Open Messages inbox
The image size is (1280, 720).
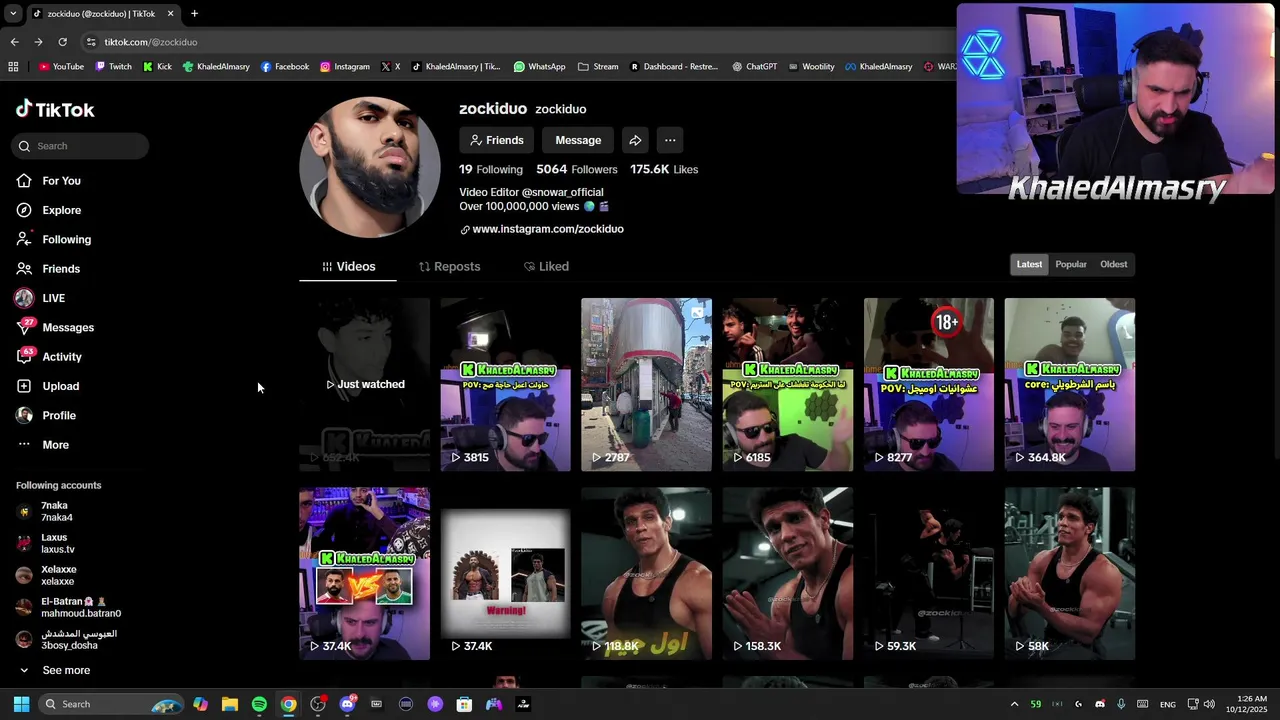tap(68, 328)
